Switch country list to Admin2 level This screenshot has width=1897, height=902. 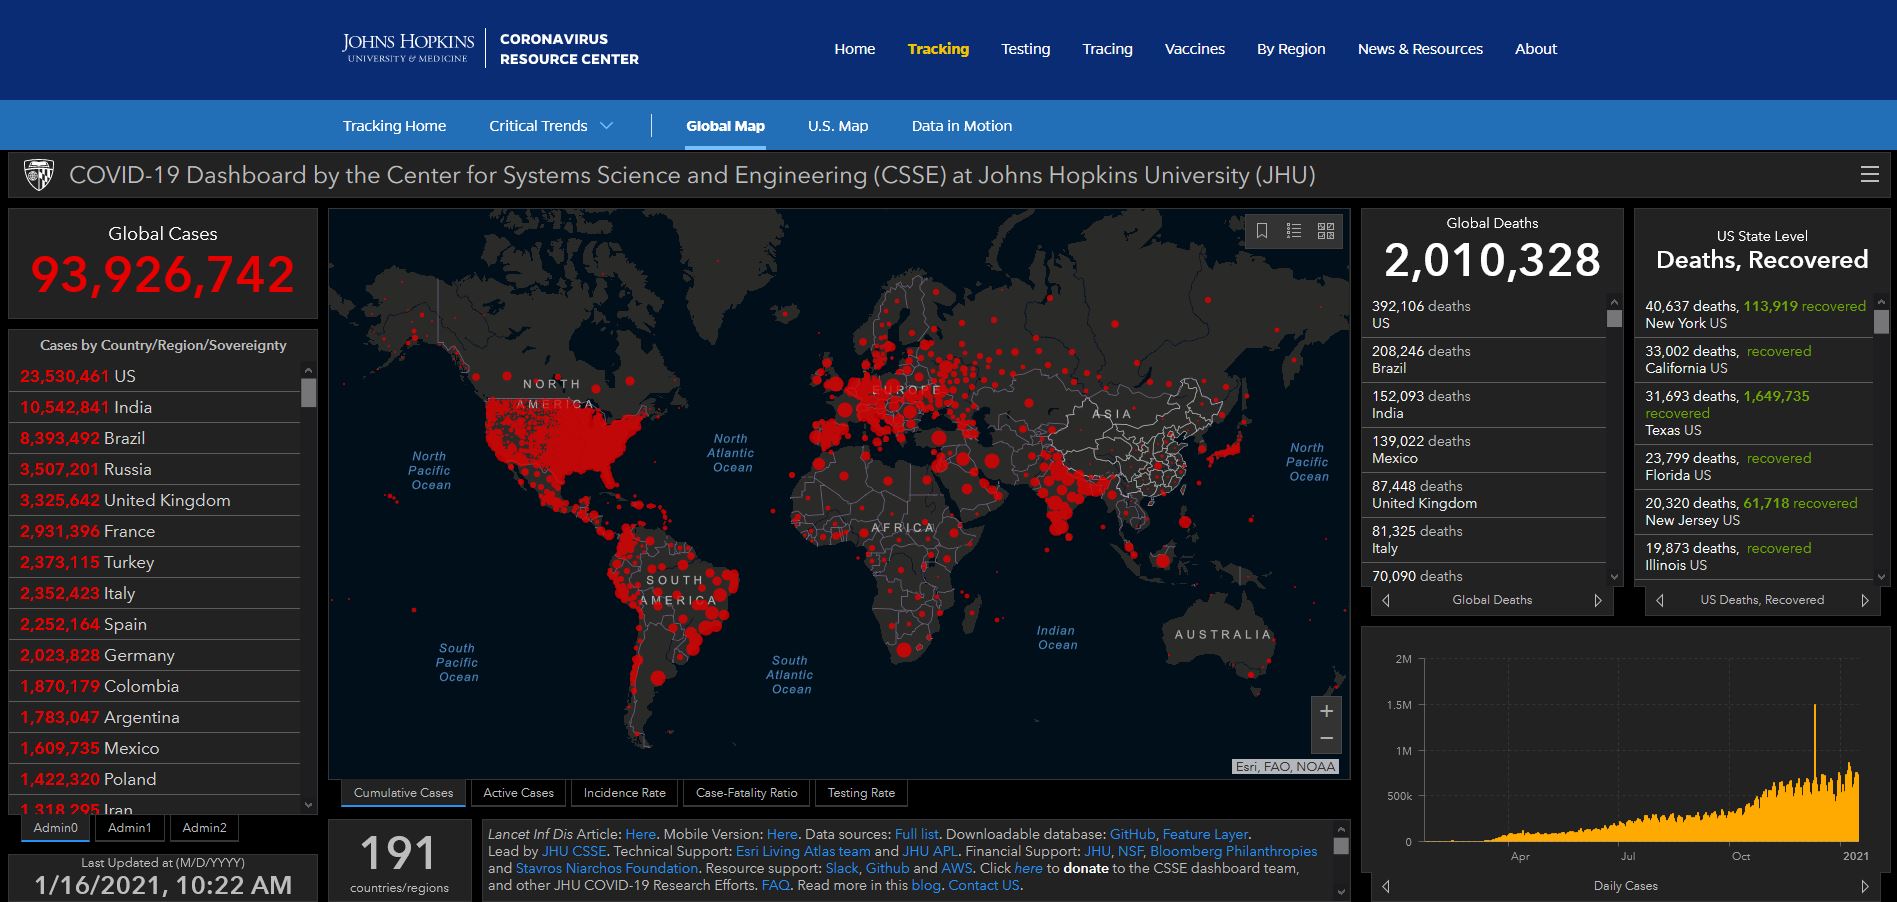click(204, 828)
